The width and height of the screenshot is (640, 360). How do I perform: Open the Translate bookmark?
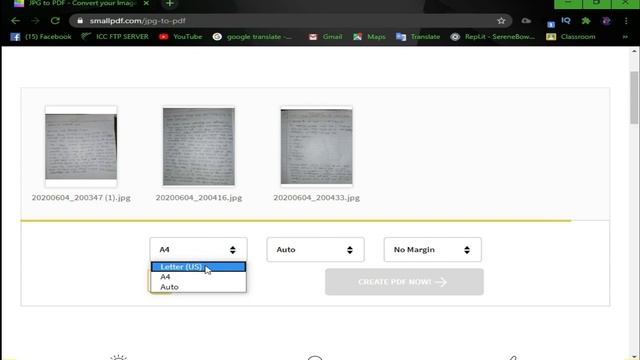pos(418,37)
